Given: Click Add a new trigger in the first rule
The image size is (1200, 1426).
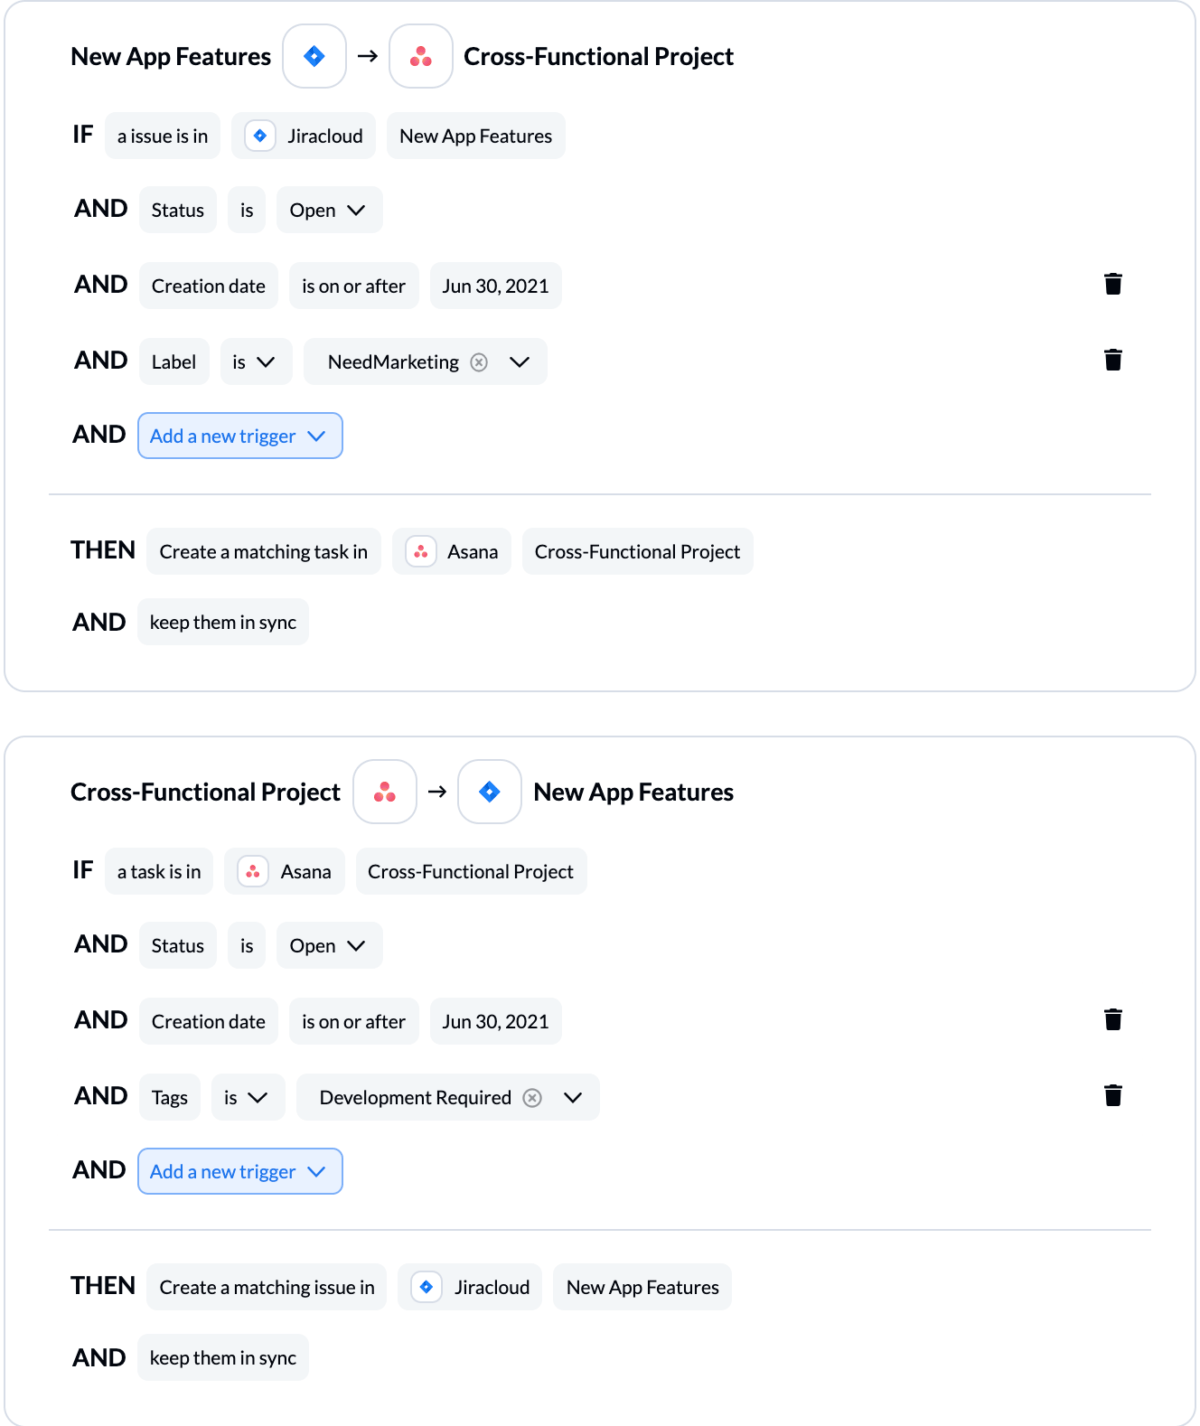Looking at the screenshot, I should tap(240, 435).
